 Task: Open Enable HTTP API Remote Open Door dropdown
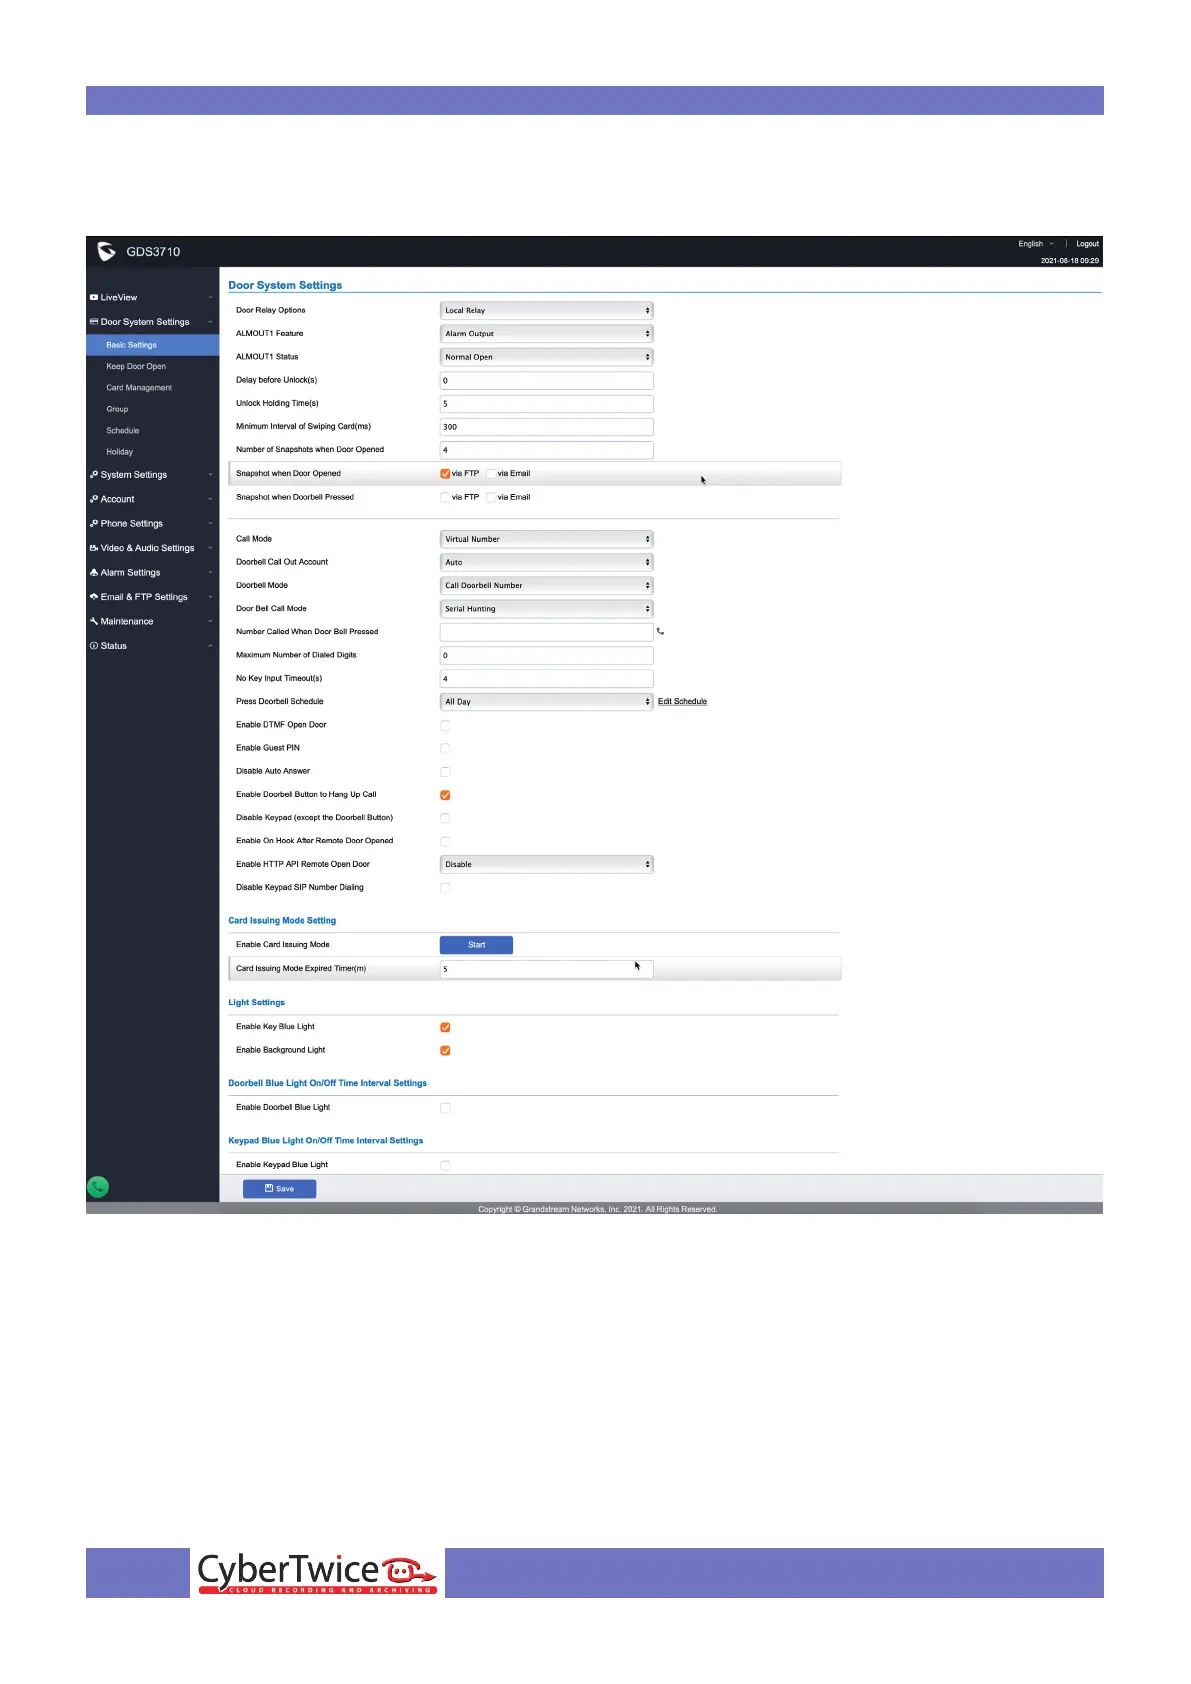pos(546,864)
